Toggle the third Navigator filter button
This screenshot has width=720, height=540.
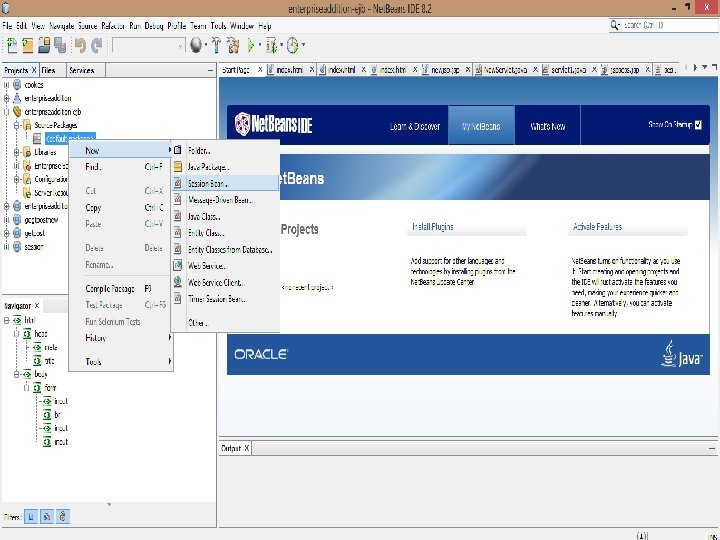point(62,517)
